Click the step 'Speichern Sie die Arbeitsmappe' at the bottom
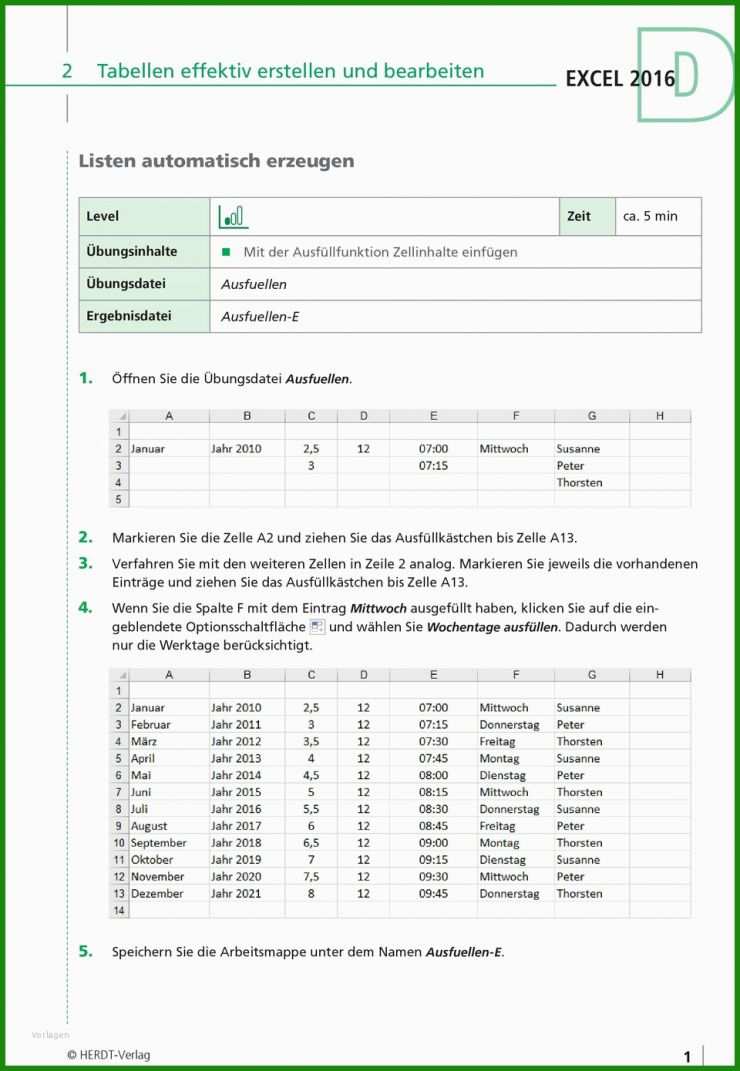740x1071 pixels. 308,952
